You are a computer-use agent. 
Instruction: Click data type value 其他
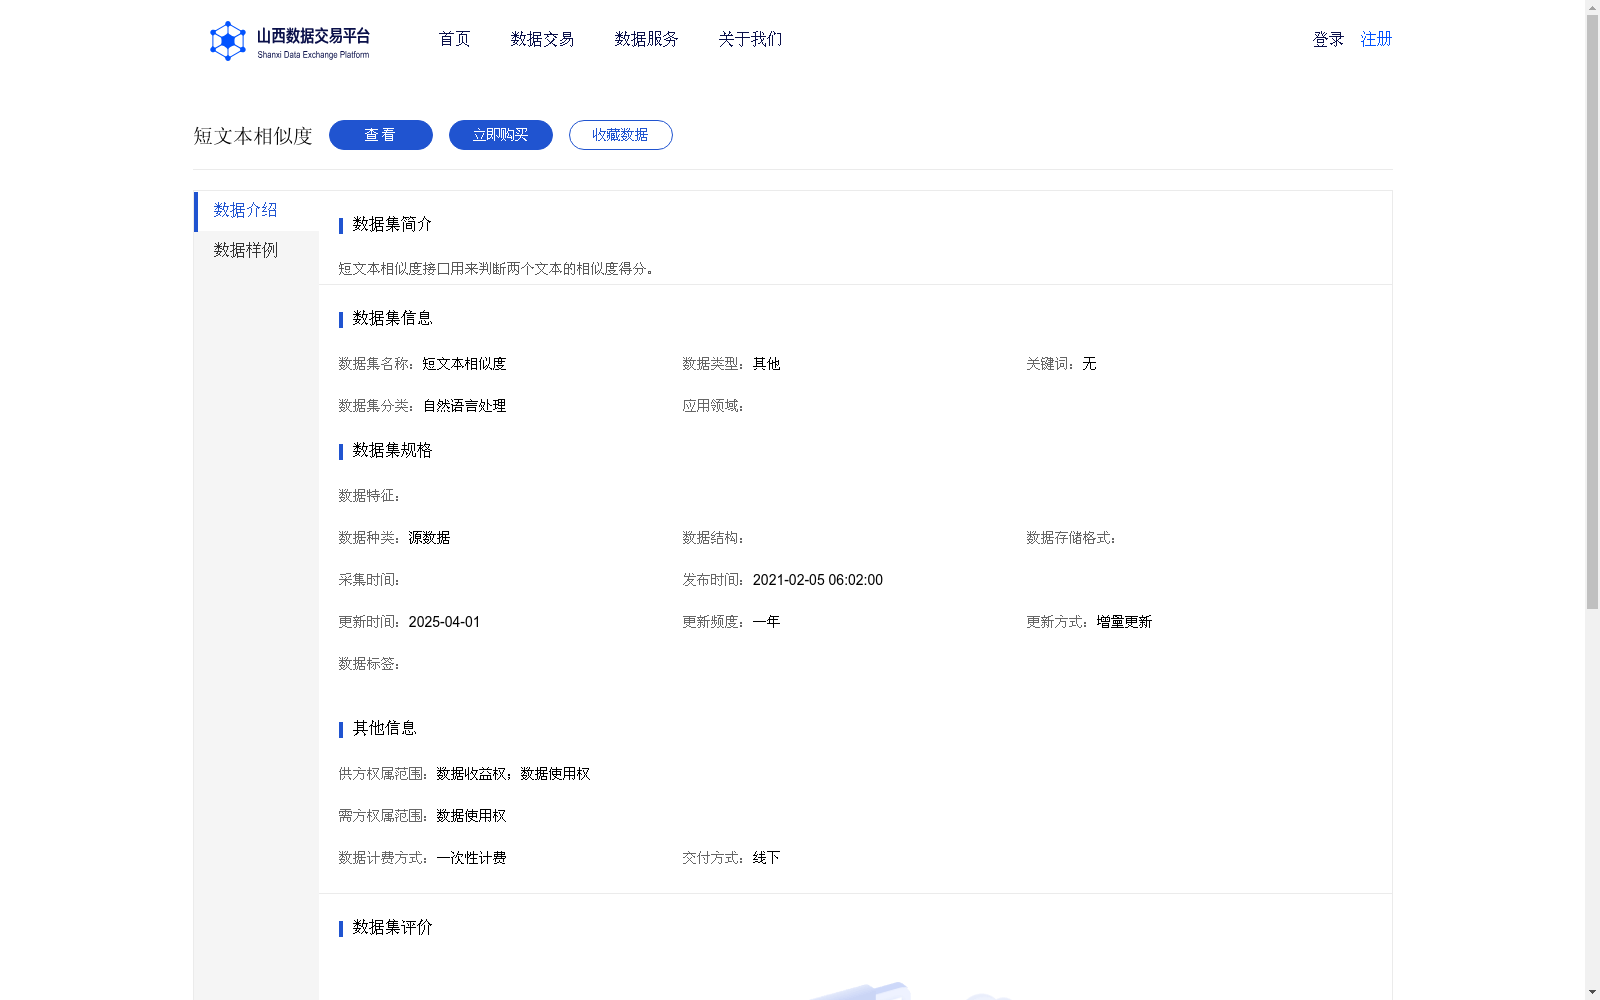(767, 364)
